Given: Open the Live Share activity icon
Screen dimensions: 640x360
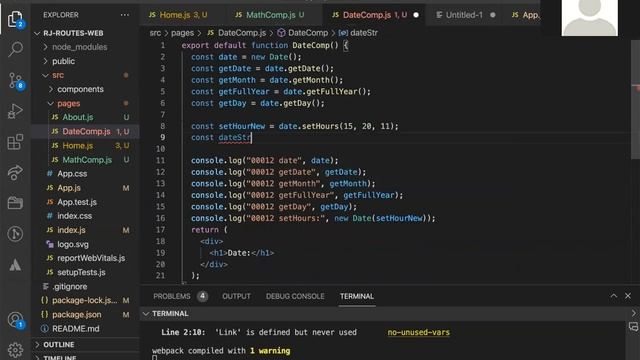Looking at the screenshot, I should click(15, 173).
